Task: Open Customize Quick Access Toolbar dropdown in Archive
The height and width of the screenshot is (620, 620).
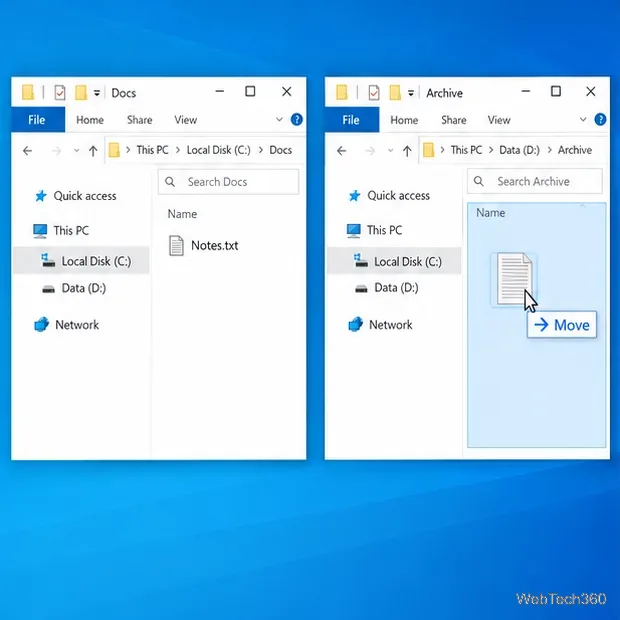Action: (411, 93)
